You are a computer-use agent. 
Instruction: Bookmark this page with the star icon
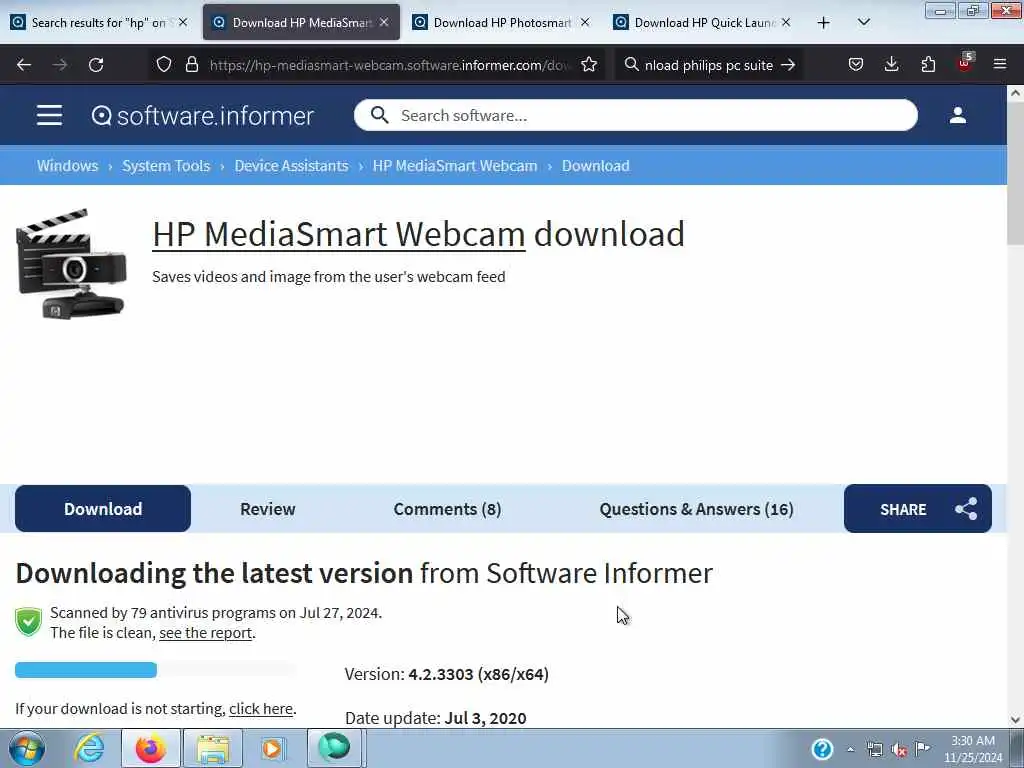[589, 65]
